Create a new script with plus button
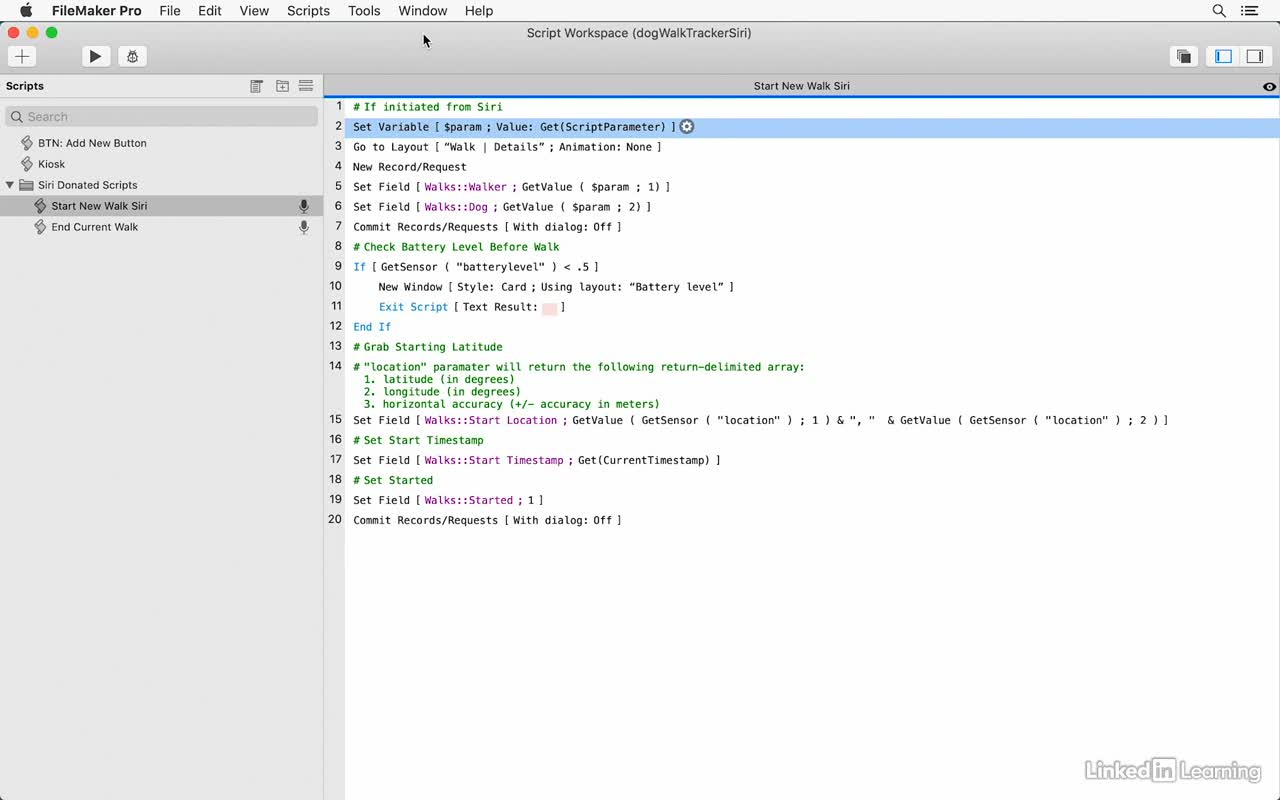Viewport: 1280px width, 800px height. [x=22, y=57]
